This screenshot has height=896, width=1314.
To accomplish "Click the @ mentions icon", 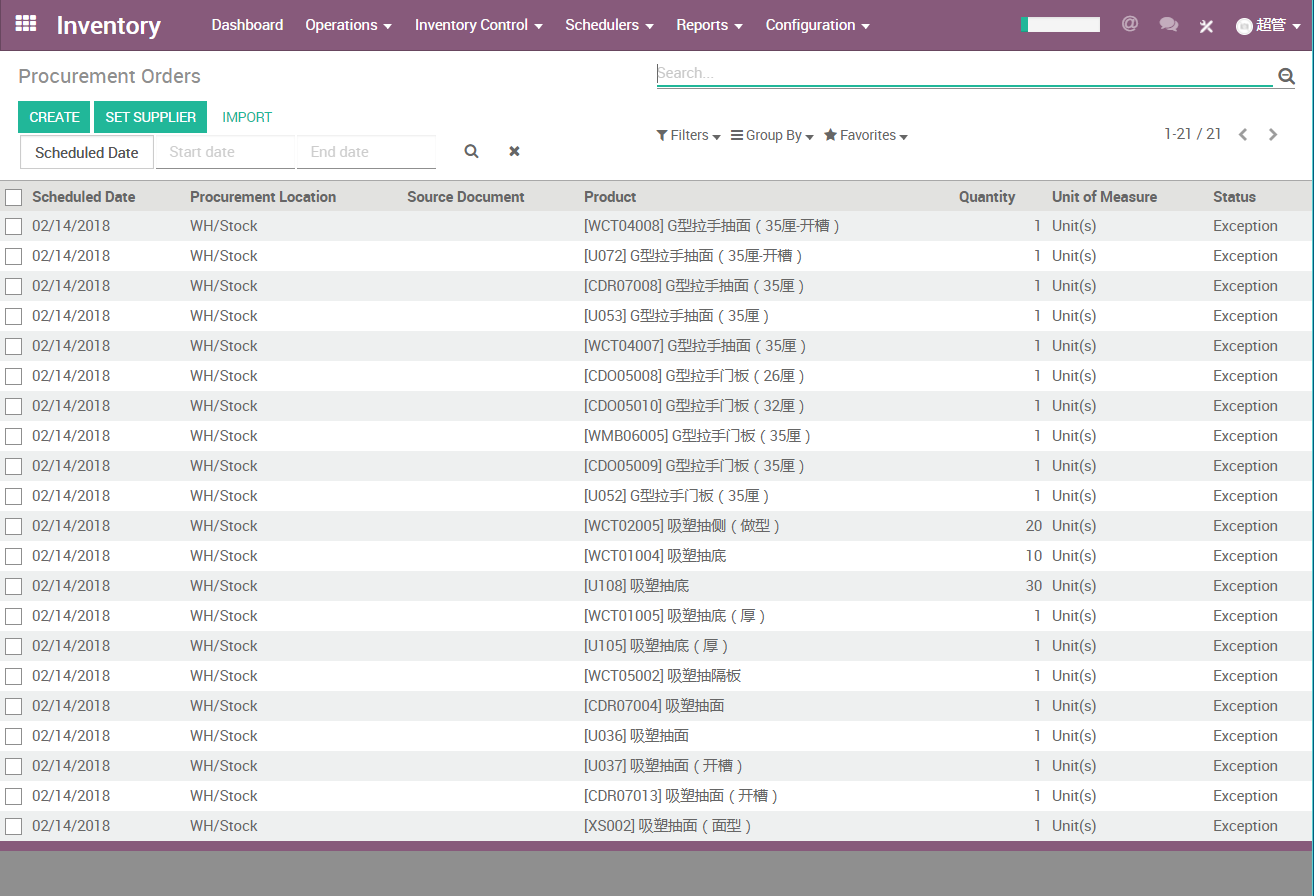I will point(1130,24).
